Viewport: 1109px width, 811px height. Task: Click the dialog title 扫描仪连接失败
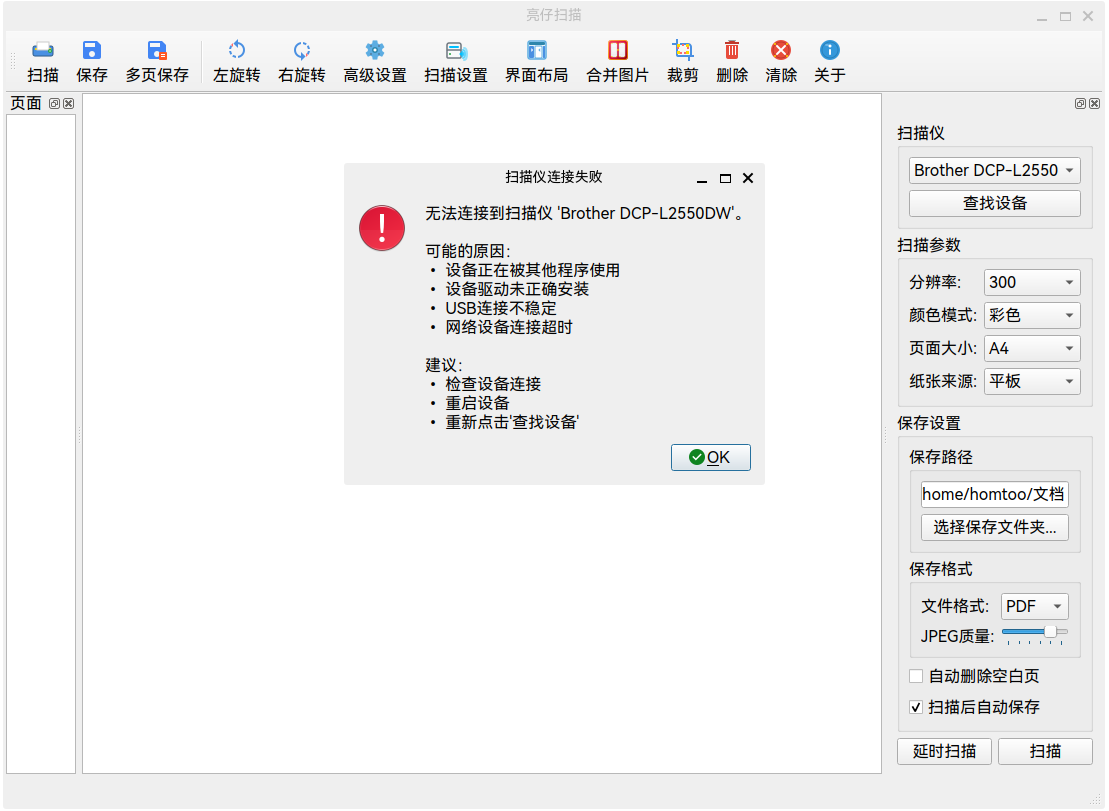(x=554, y=177)
